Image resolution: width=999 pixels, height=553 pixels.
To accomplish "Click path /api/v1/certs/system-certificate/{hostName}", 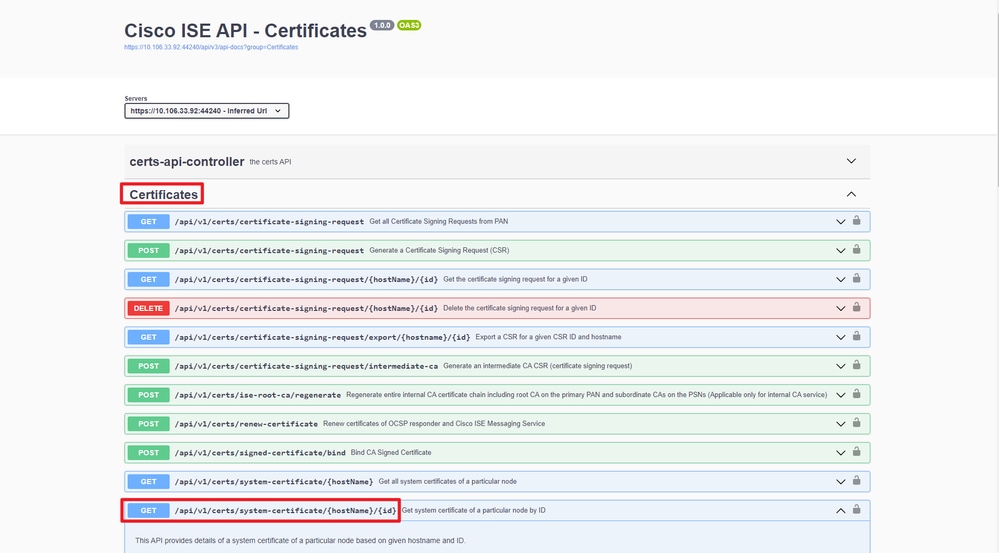I will click(274, 482).
